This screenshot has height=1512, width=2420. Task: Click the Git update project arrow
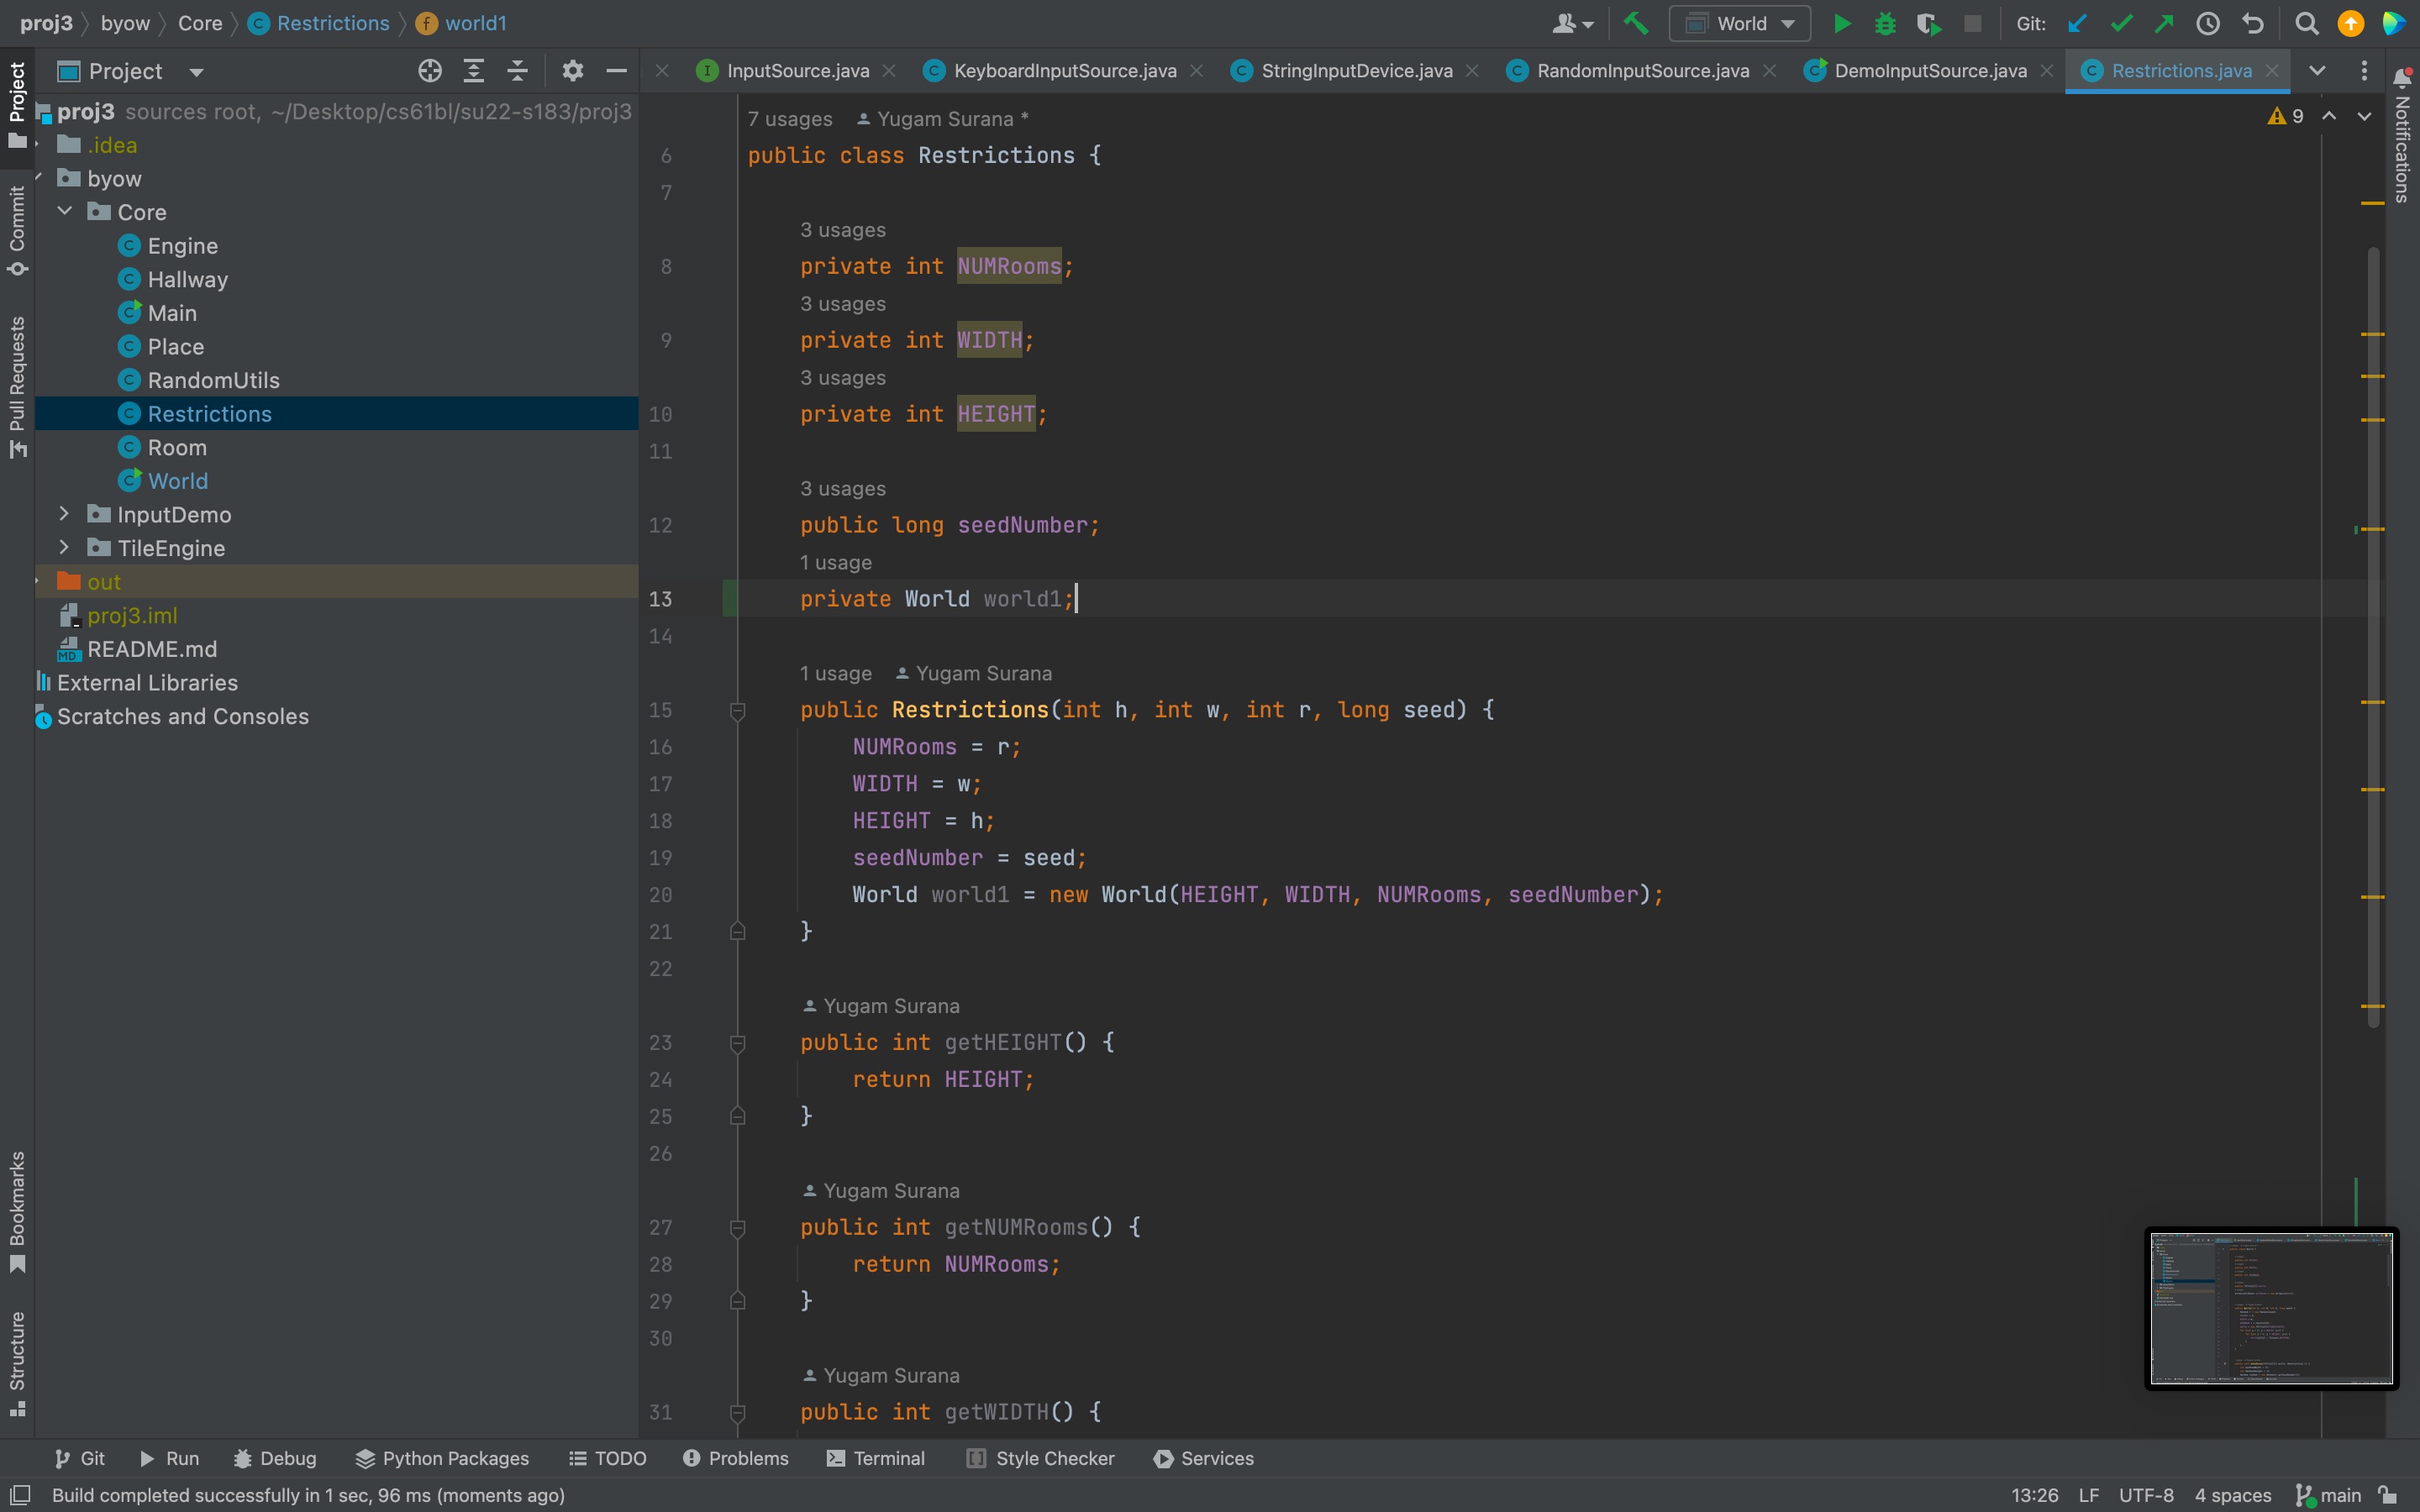pyautogui.click(x=2077, y=24)
